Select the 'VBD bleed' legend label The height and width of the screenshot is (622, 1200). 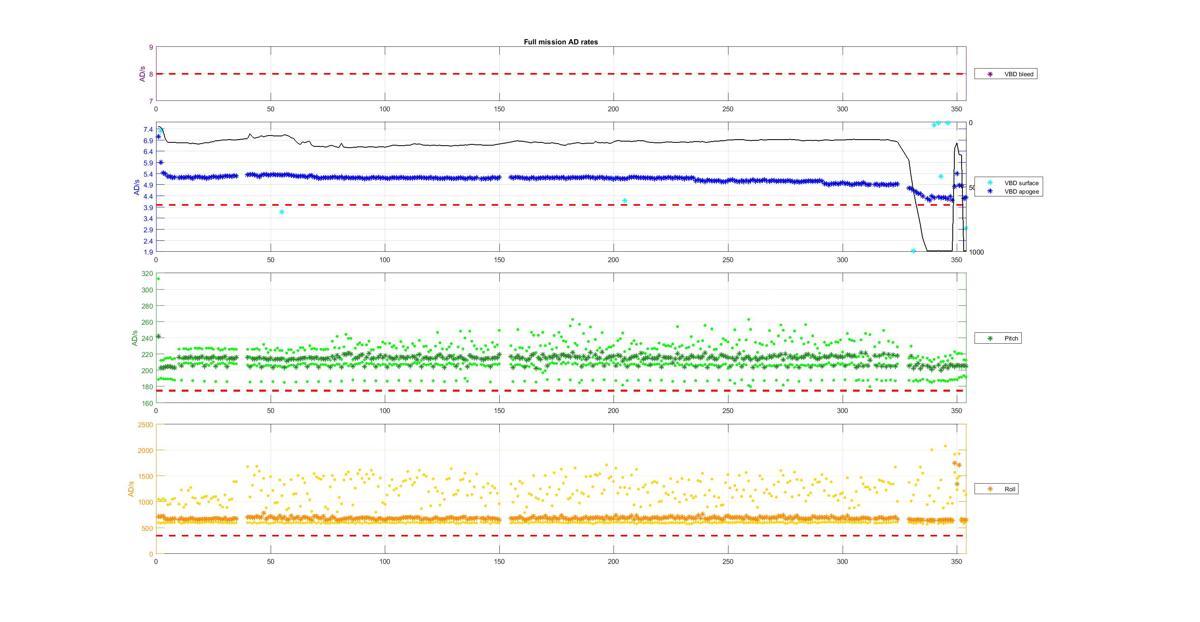[x=1019, y=74]
